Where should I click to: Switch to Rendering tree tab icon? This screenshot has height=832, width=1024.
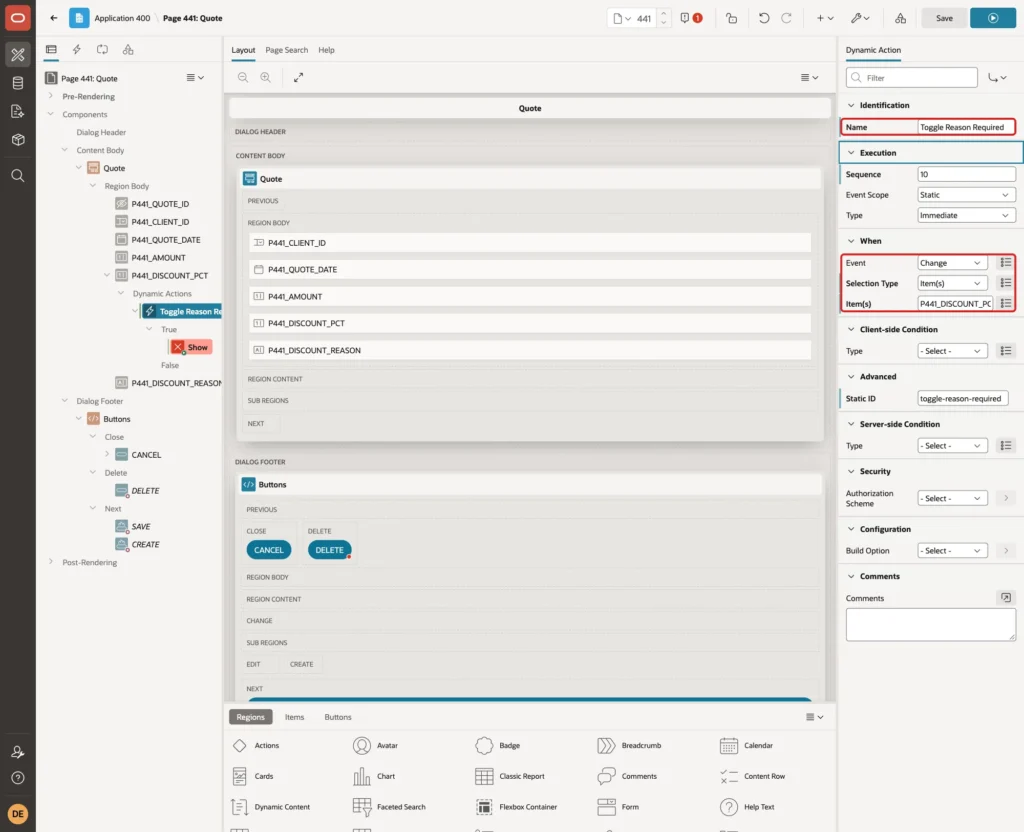click(51, 49)
